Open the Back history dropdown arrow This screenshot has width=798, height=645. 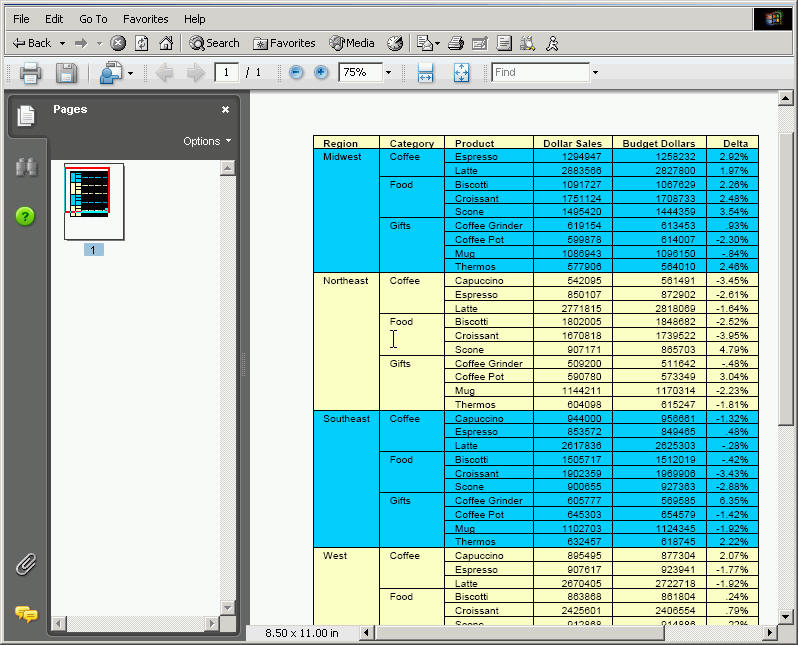(x=63, y=44)
